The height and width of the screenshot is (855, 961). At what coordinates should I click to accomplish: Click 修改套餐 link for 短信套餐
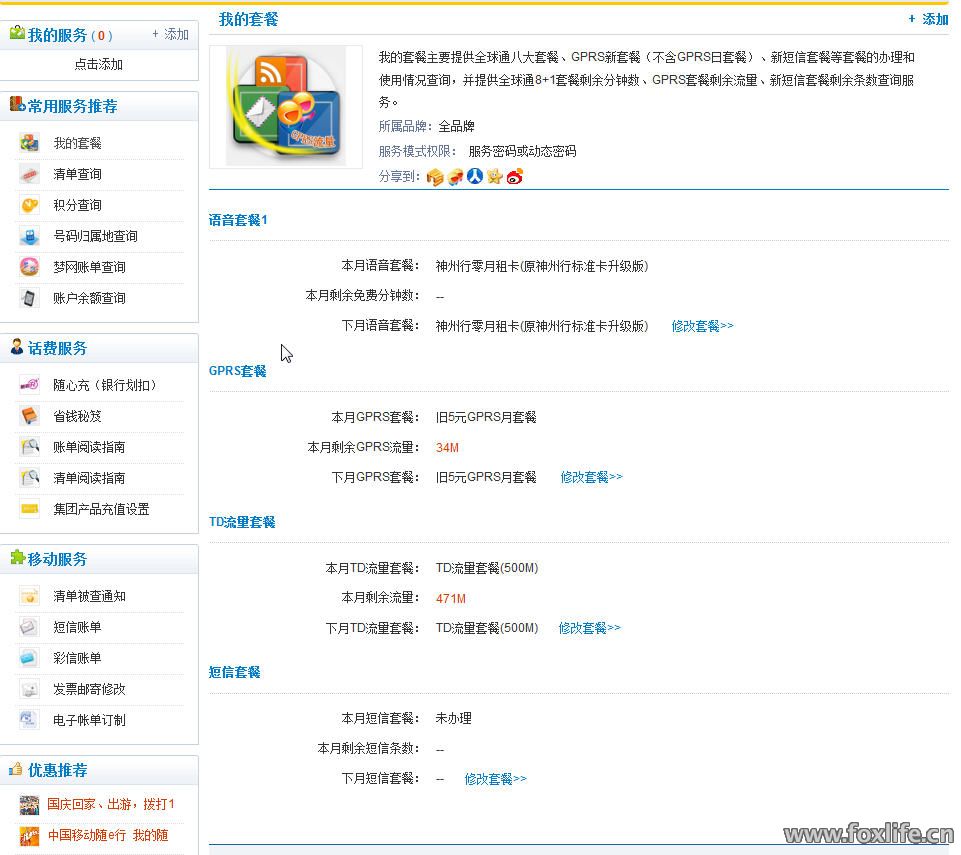(x=495, y=779)
